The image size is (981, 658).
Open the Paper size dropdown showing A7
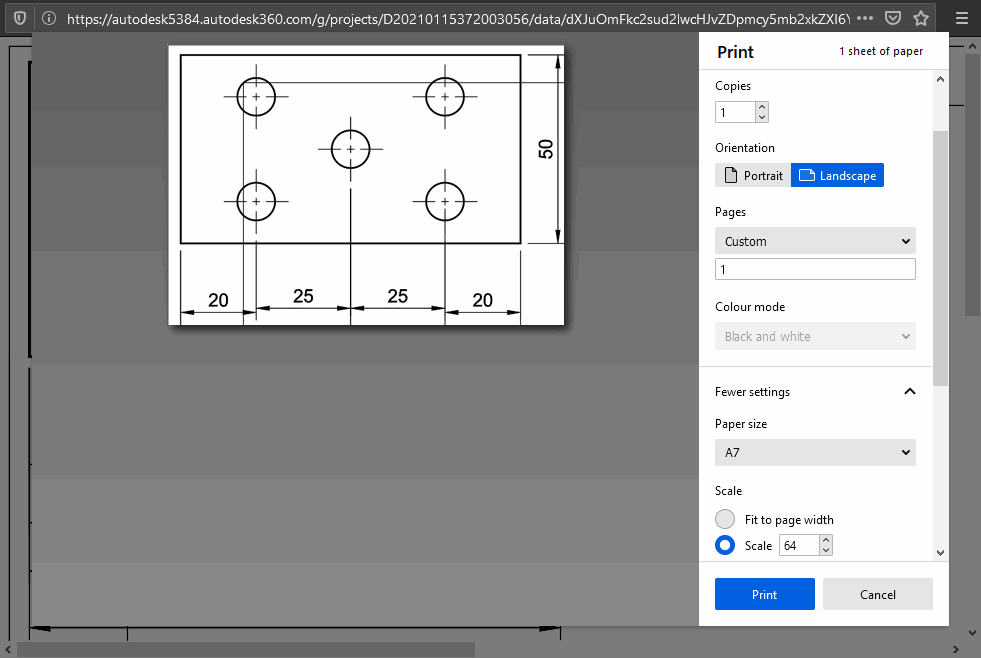(x=815, y=453)
